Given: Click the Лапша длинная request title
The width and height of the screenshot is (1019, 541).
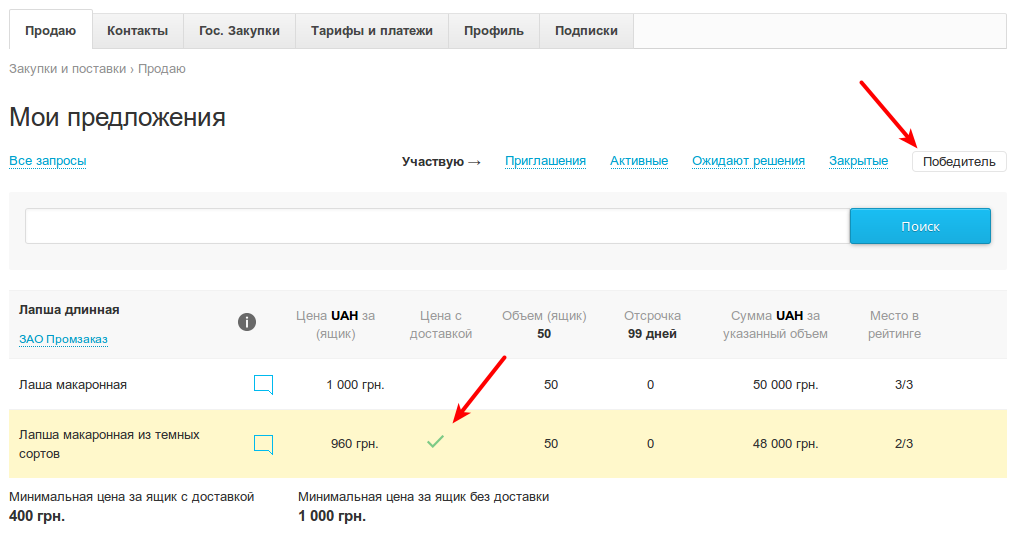Looking at the screenshot, I should coord(69,310).
